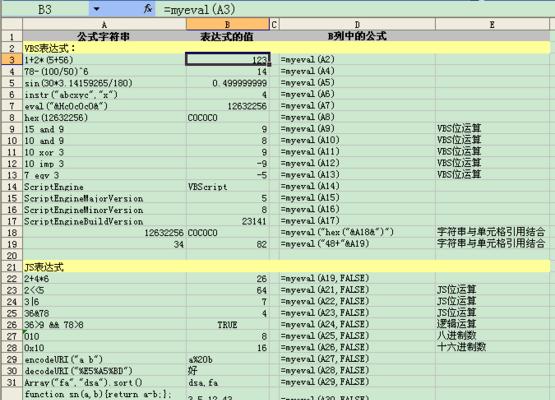Select column B header
Image resolution: width=555 pixels, height=400 pixels.
pyautogui.click(x=227, y=24)
